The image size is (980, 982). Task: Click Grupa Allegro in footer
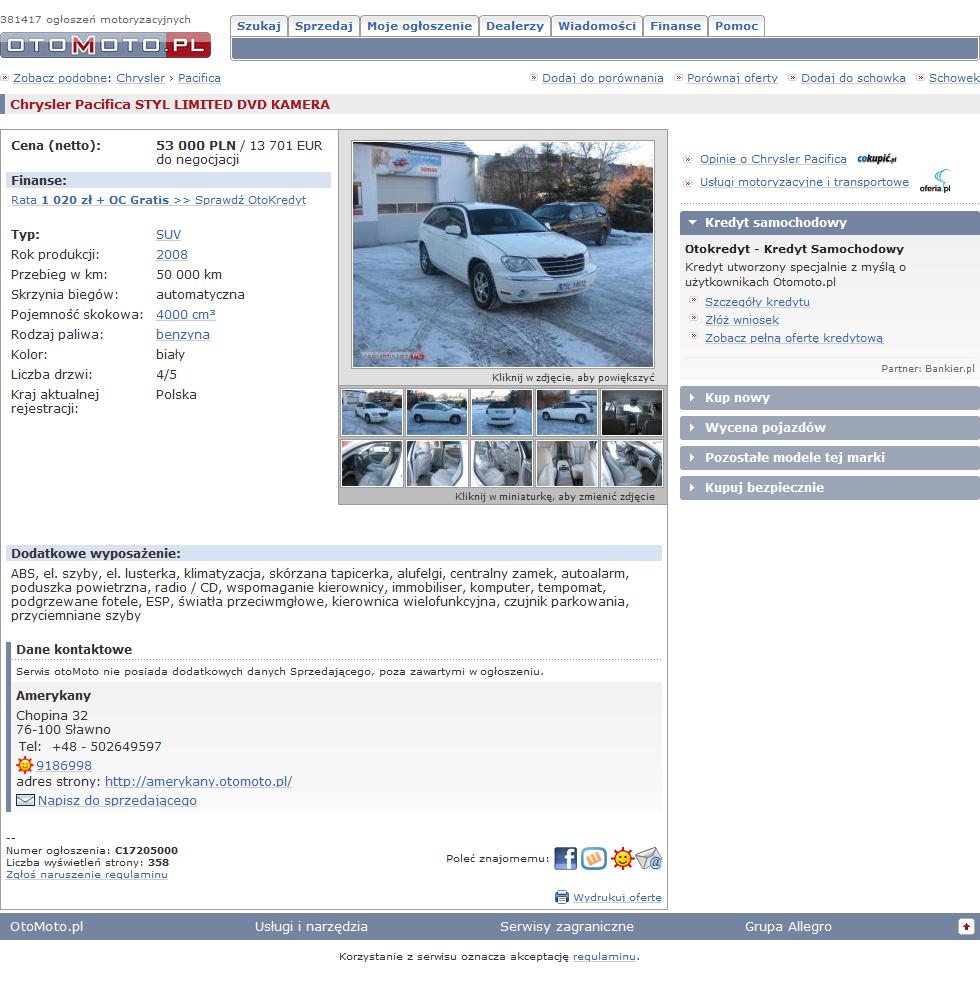788,926
